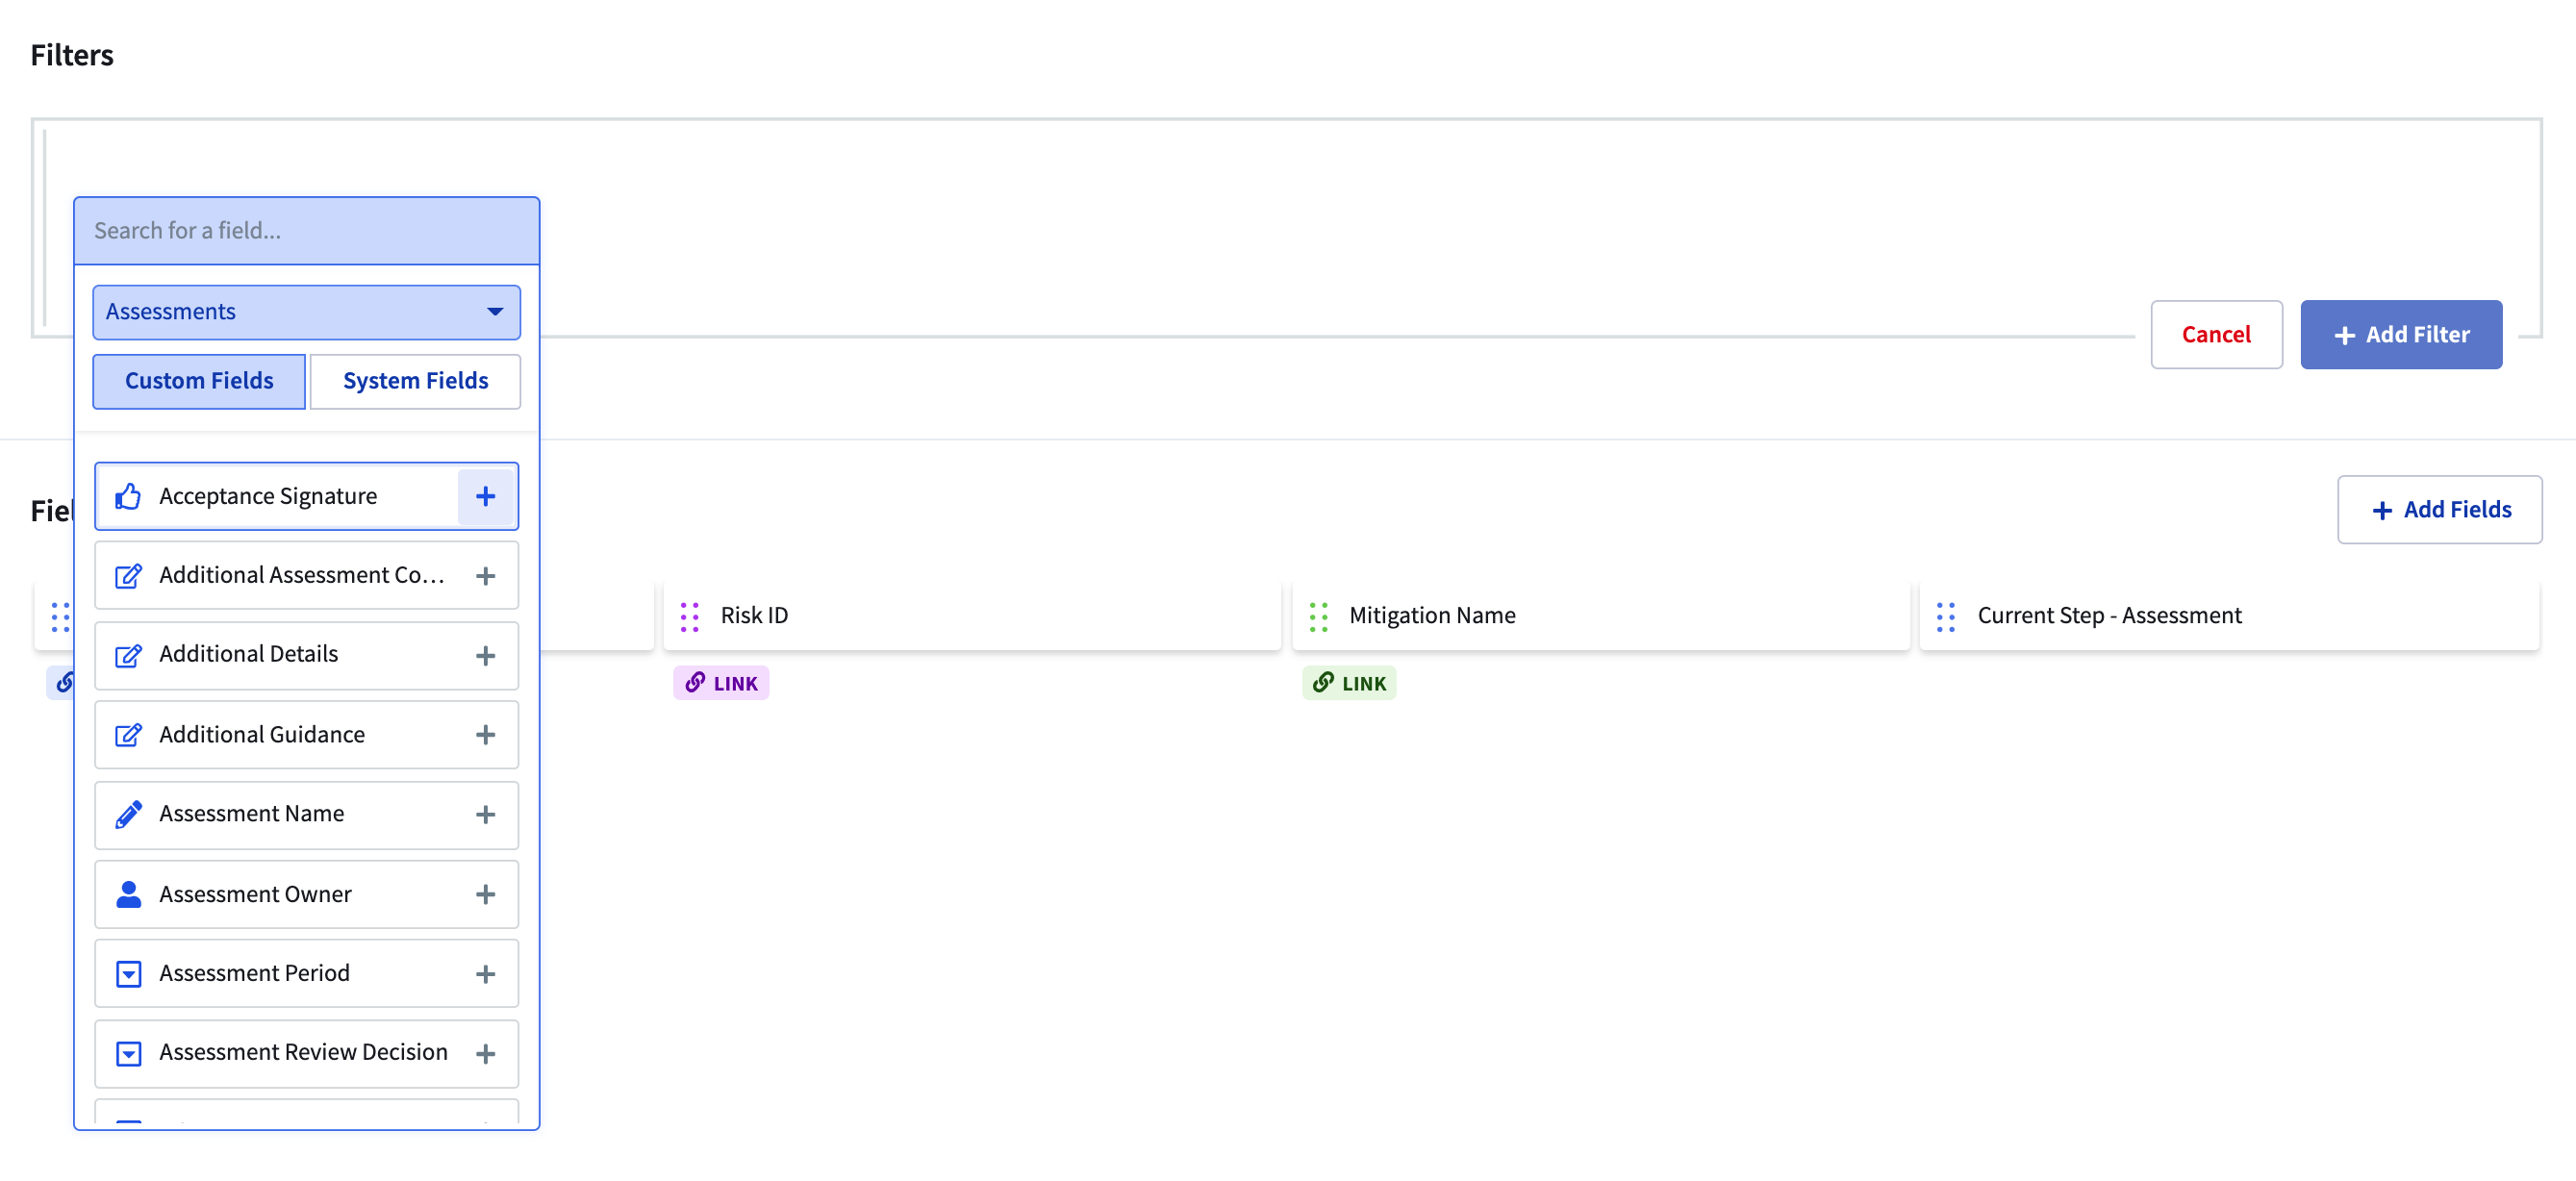The width and height of the screenshot is (2576, 1181).
Task: Open the Assessments dropdown
Action: 306,311
